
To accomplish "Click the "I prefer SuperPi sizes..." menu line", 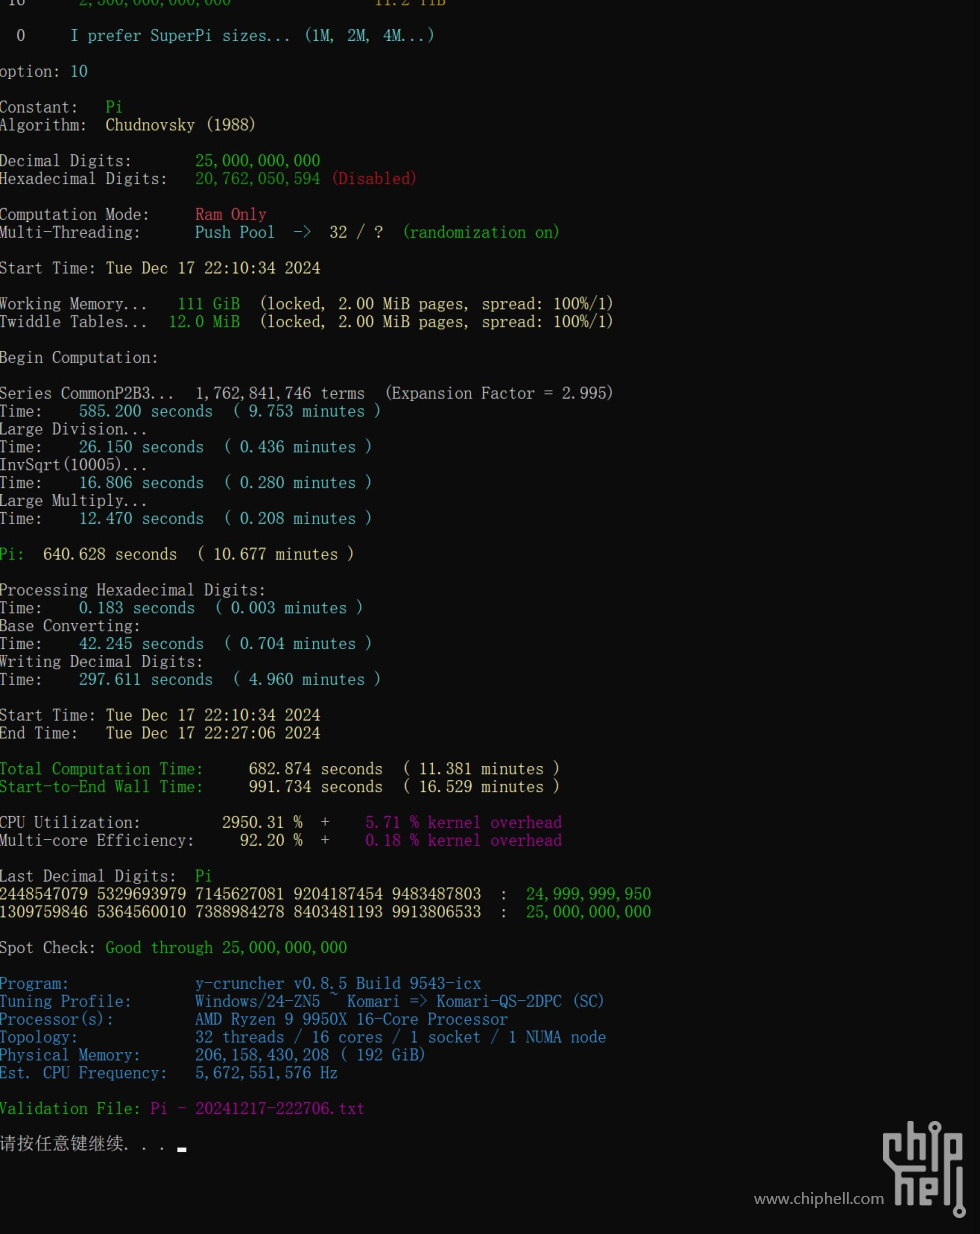I will [x=252, y=36].
